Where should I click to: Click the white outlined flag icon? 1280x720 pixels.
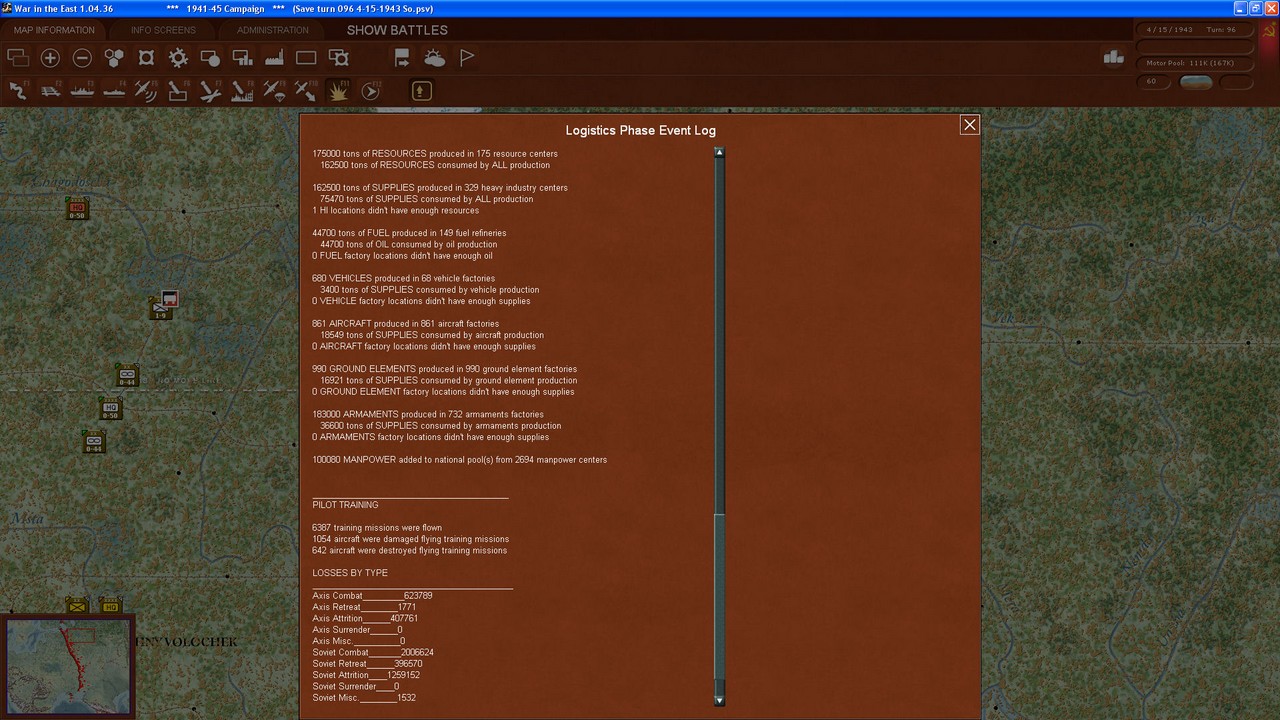(x=467, y=58)
